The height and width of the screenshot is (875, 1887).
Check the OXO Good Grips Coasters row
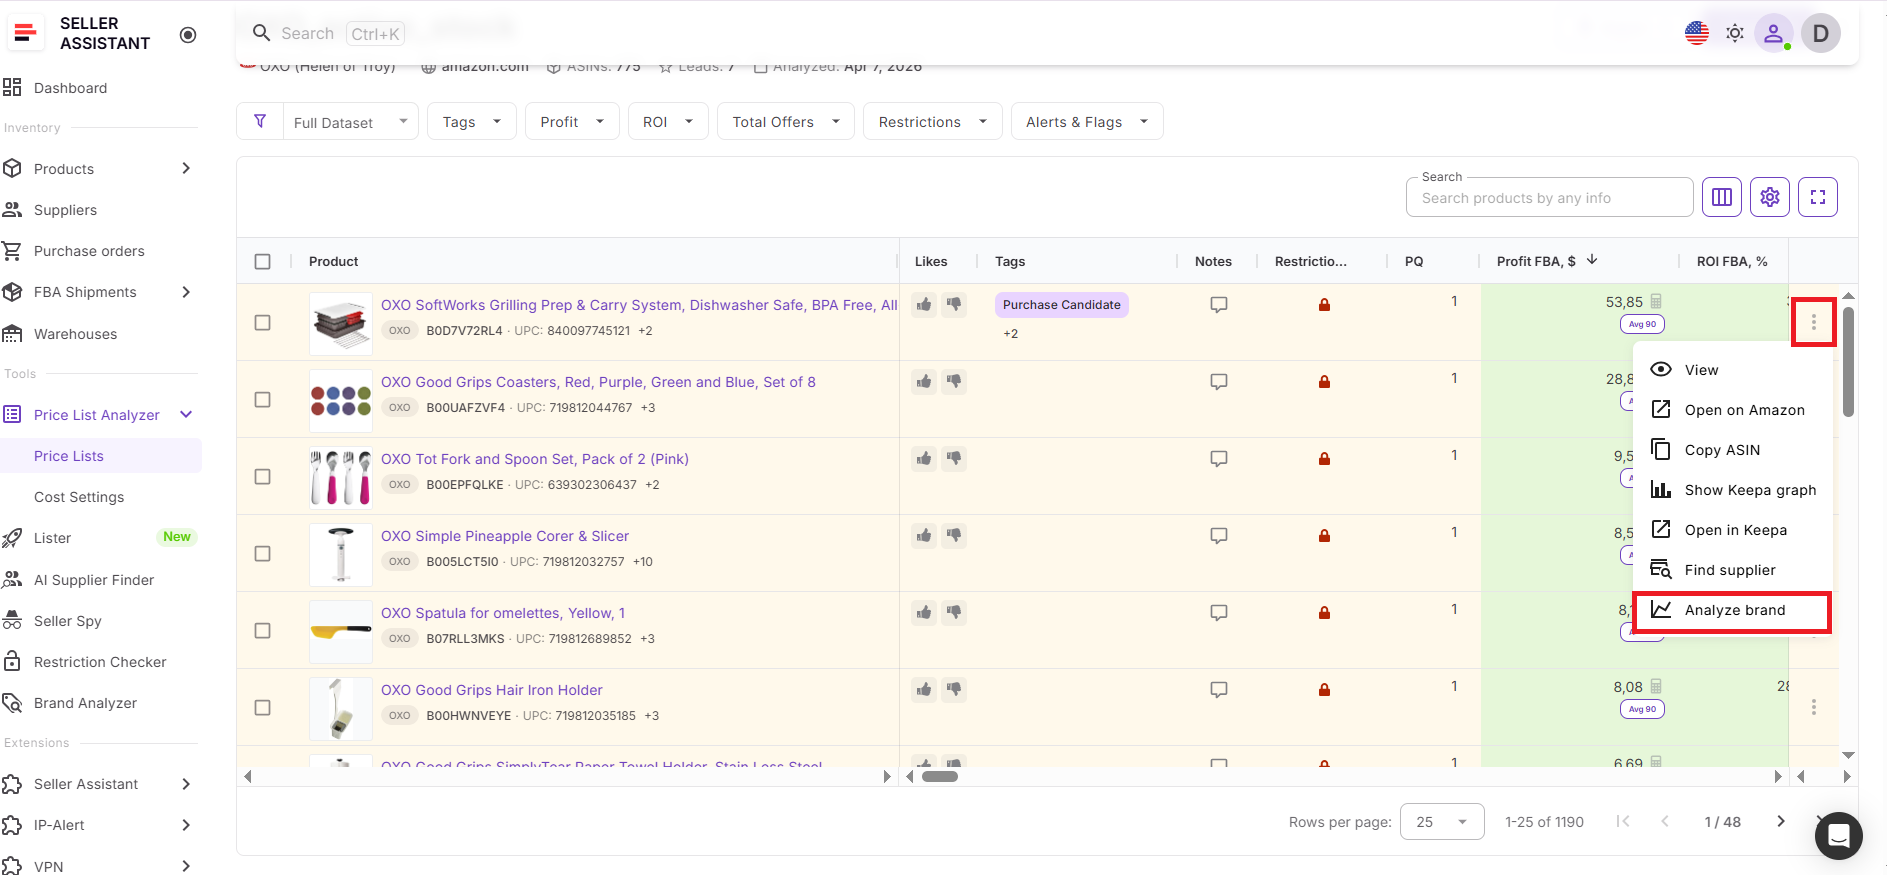click(263, 399)
